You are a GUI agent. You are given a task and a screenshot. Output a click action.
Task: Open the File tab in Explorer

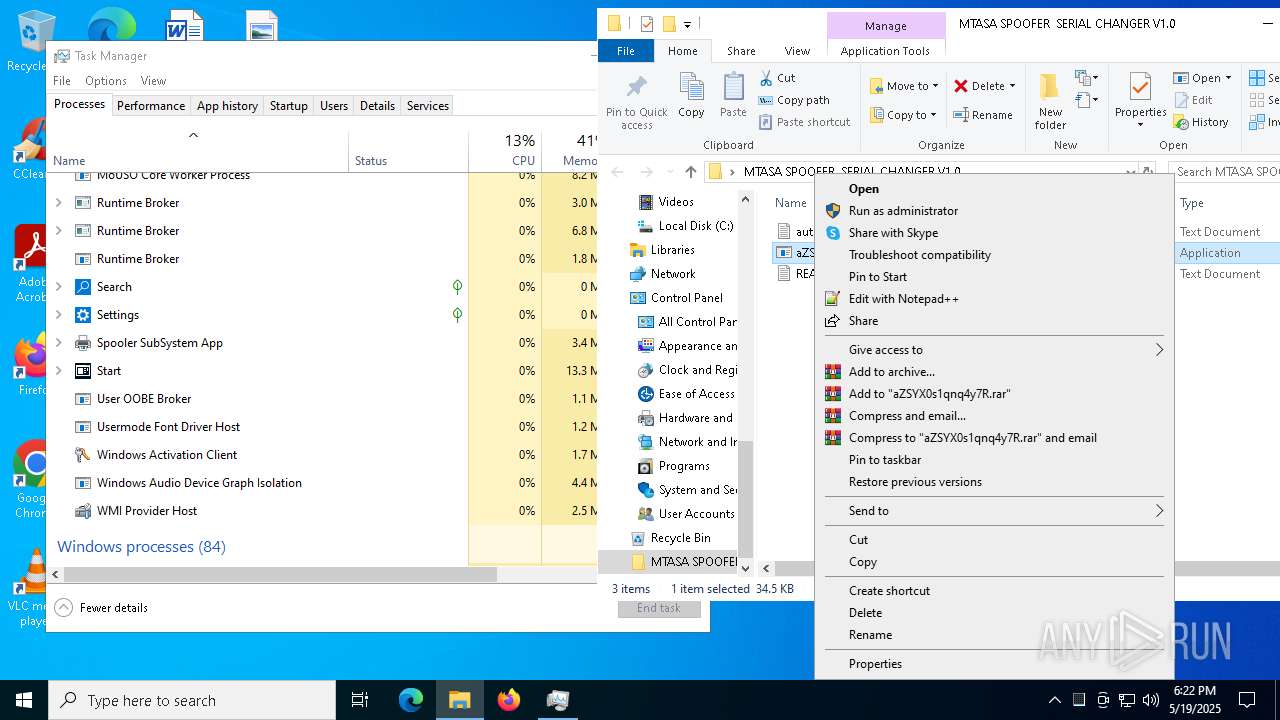(x=626, y=51)
